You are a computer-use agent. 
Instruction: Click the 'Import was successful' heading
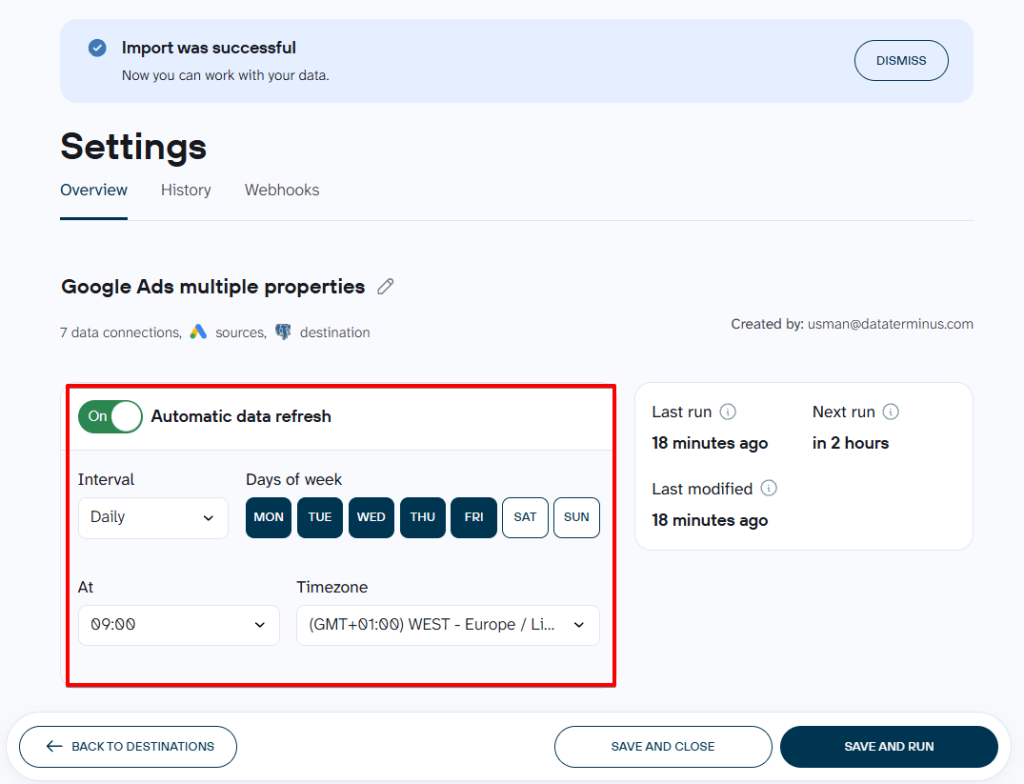point(209,48)
